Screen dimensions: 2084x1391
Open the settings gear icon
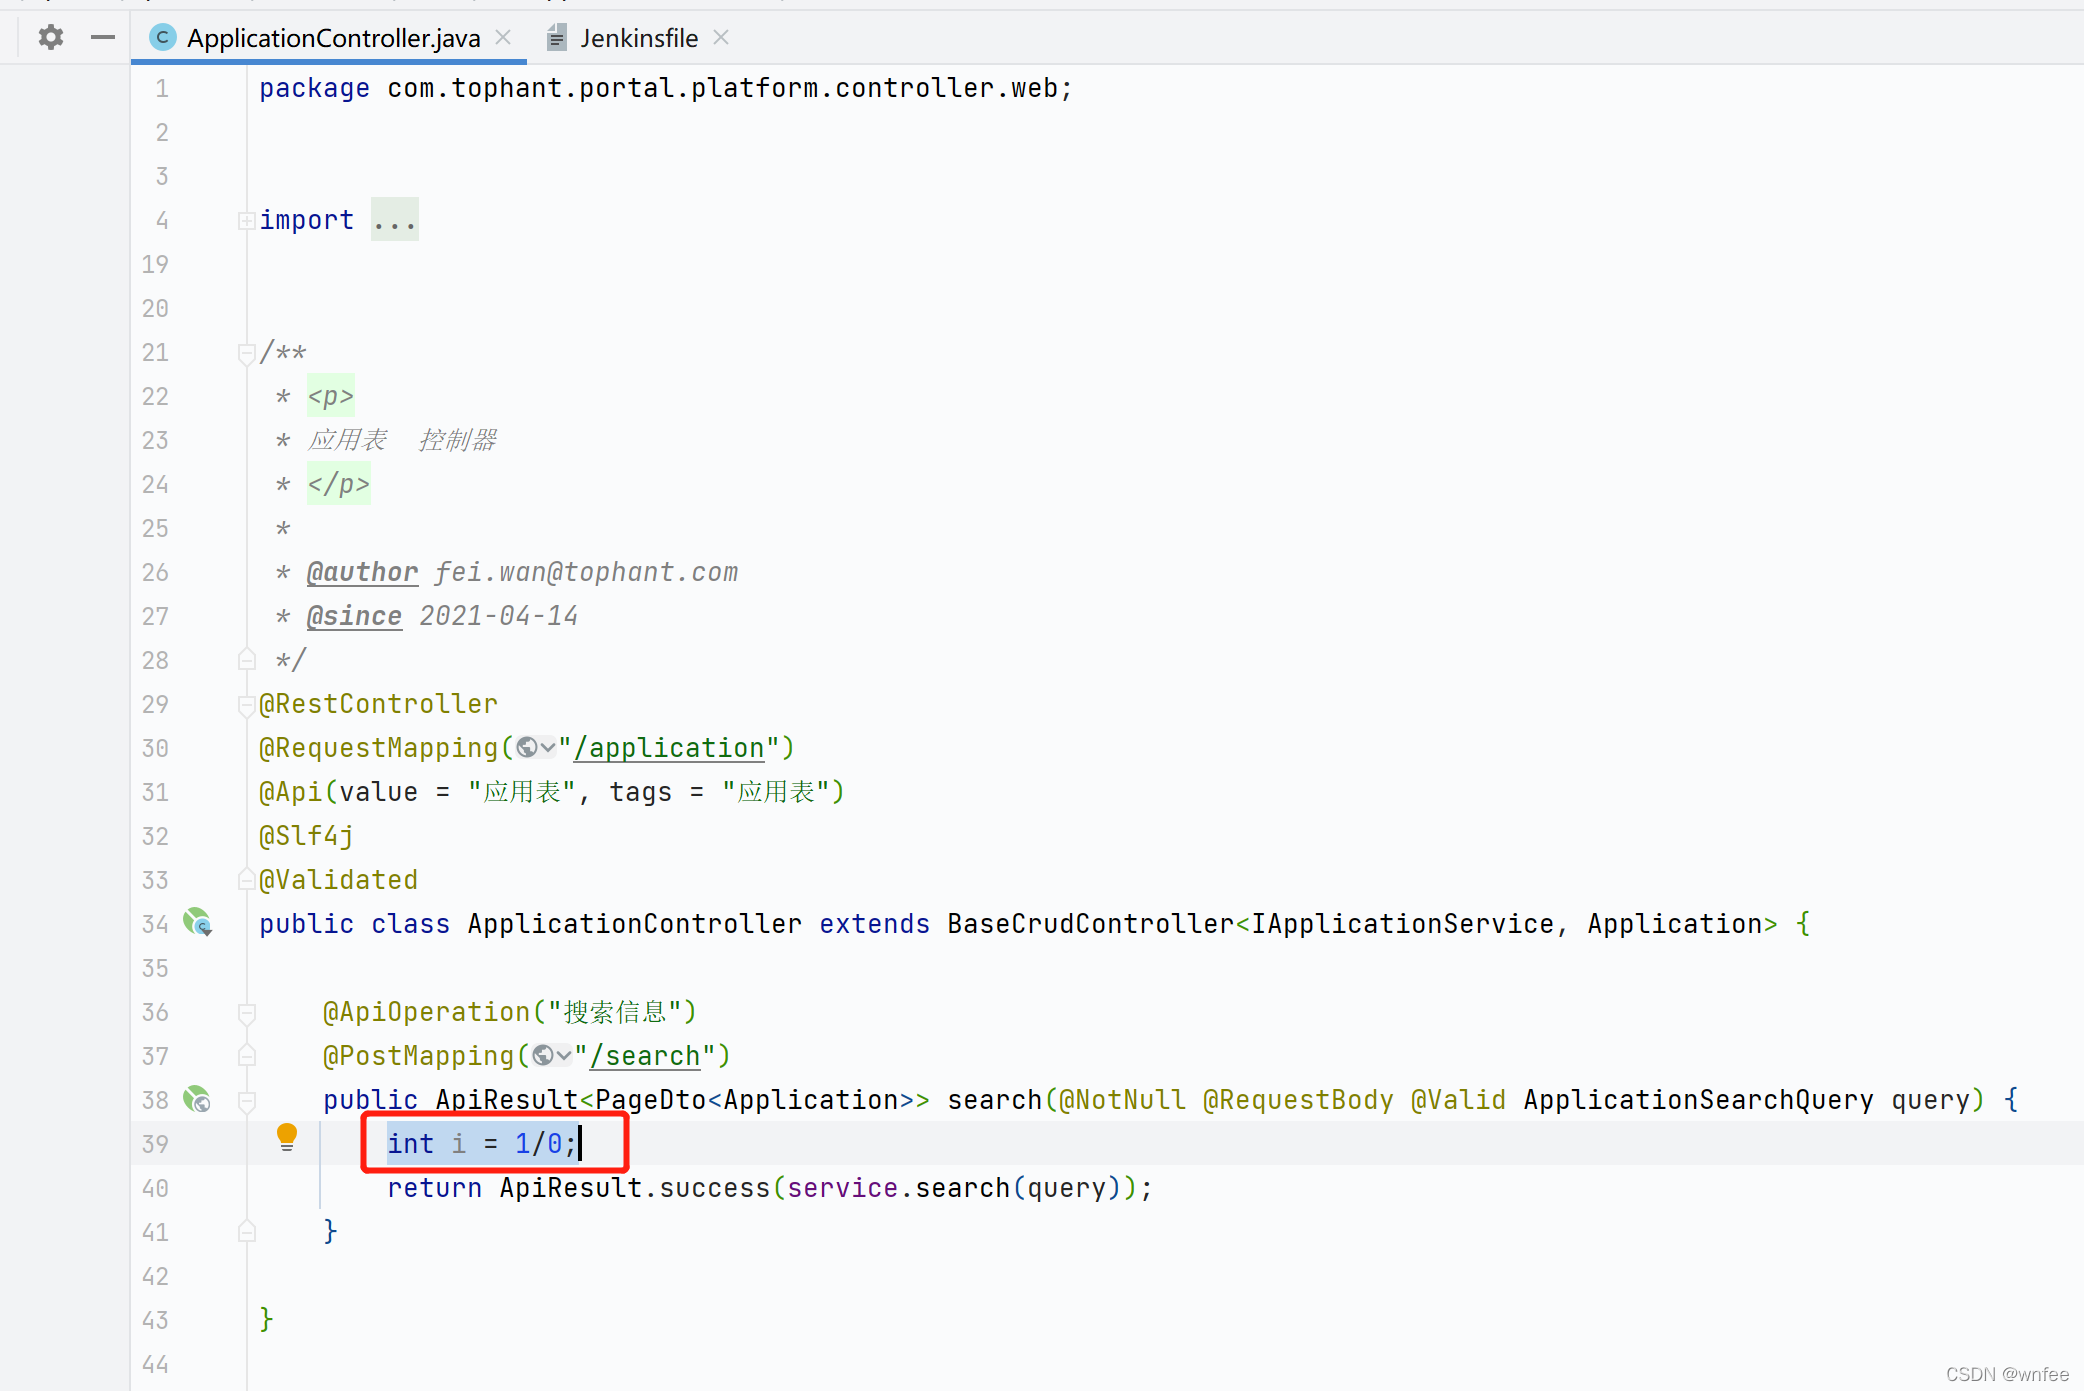(51, 38)
